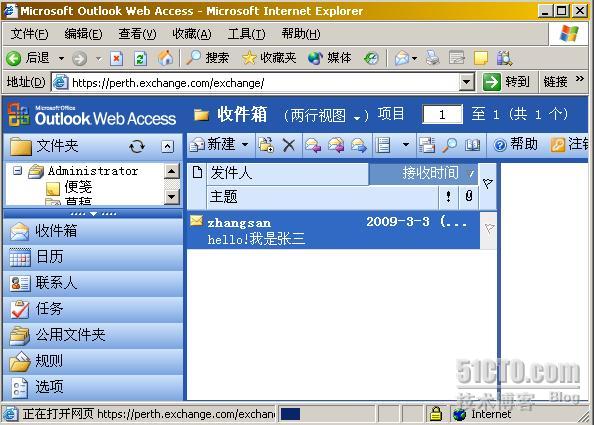
Task: Sort by Received time (接收时间) header
Action: click(x=424, y=173)
